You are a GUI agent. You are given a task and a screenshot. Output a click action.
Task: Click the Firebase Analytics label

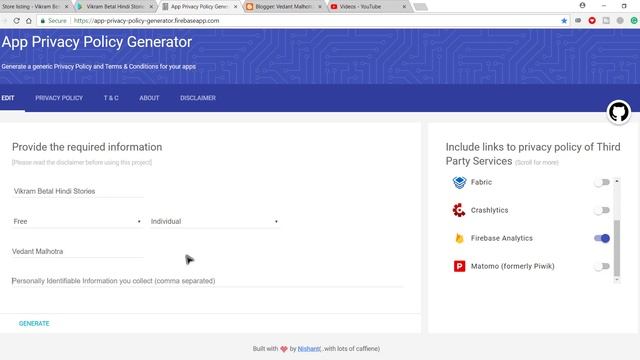coord(502,238)
